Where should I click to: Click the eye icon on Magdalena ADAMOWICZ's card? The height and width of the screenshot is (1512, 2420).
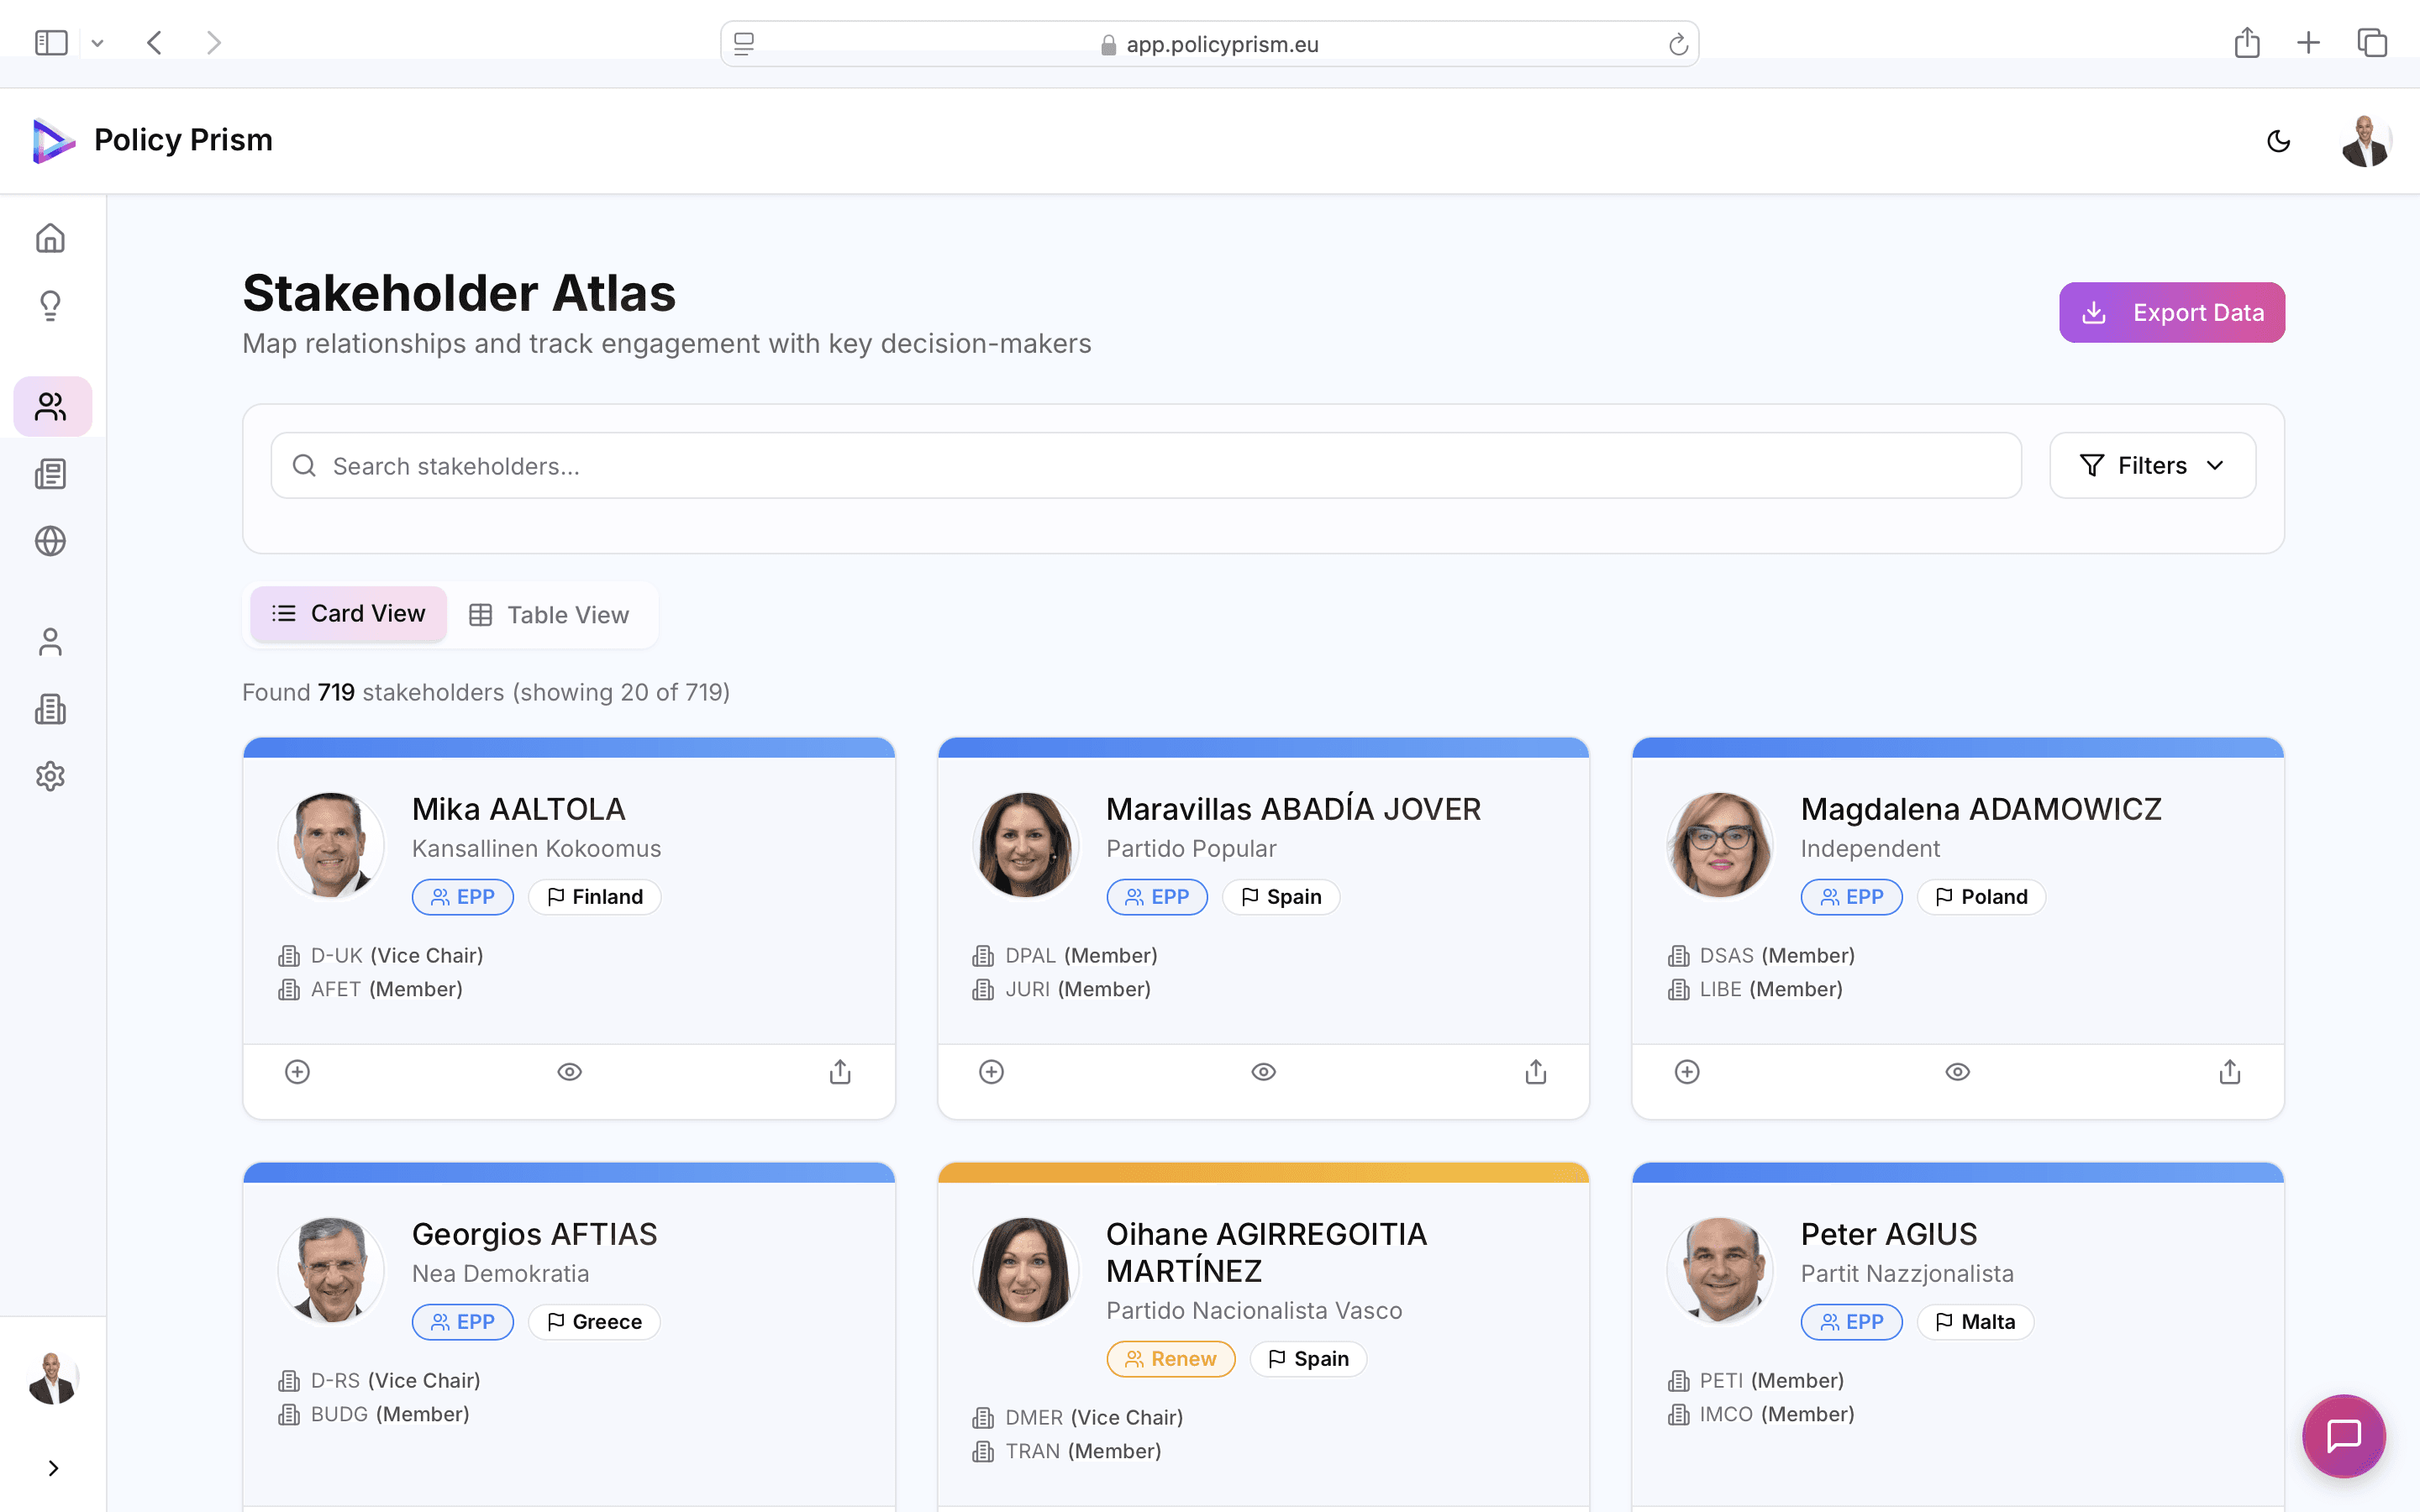pyautogui.click(x=1957, y=1072)
